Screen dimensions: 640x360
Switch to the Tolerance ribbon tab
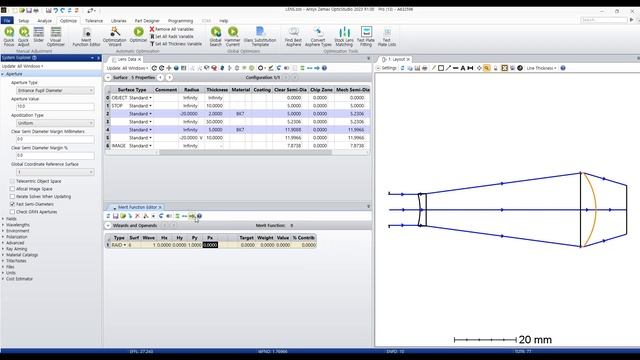coord(93,20)
